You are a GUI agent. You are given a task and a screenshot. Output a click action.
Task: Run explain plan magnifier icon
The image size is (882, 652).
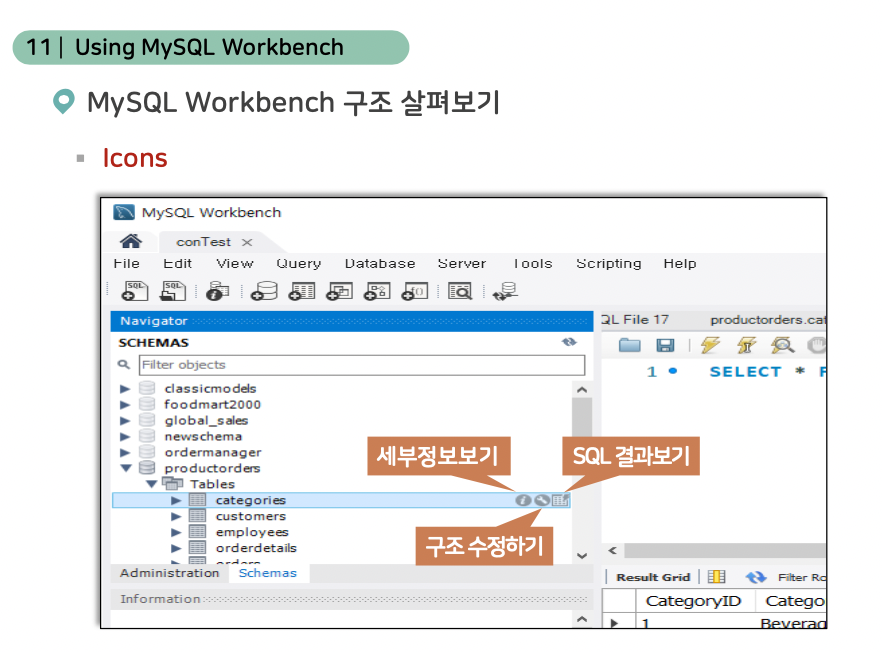[x=782, y=344]
